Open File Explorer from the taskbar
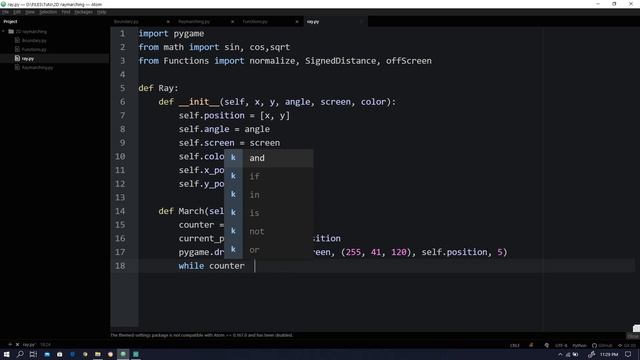 tap(98, 354)
